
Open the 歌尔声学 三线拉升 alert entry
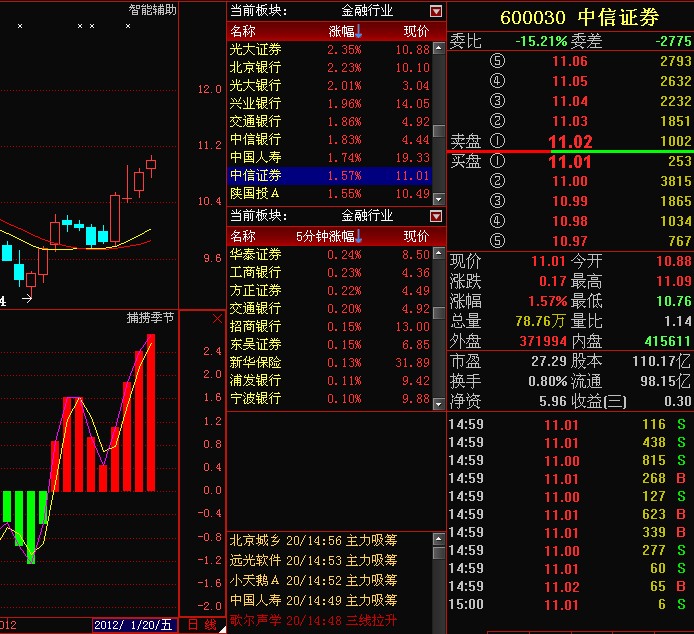[x=314, y=621]
